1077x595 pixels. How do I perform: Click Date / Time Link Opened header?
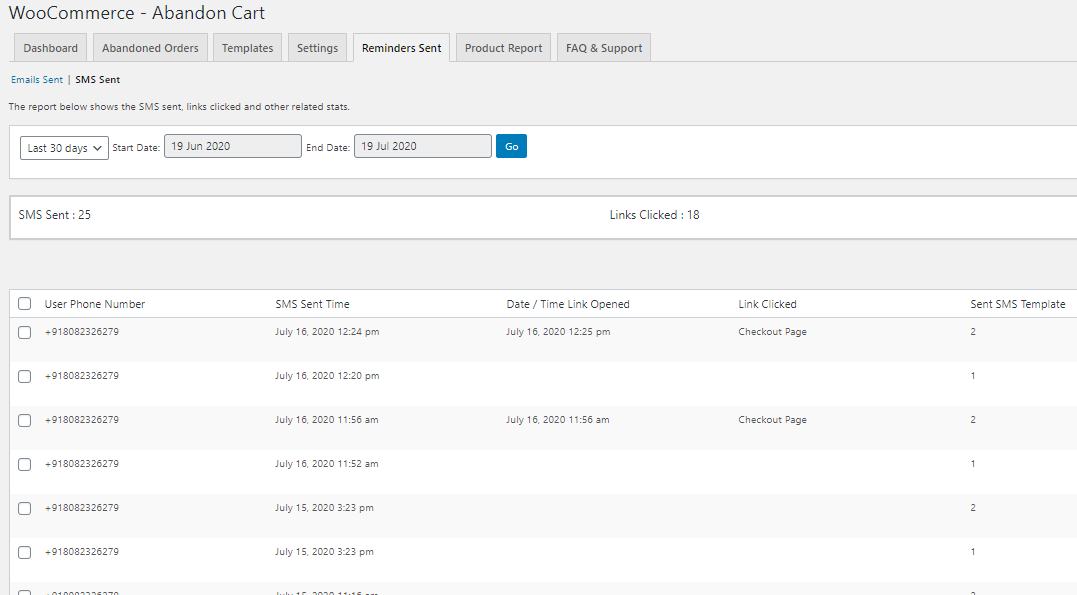(x=568, y=304)
